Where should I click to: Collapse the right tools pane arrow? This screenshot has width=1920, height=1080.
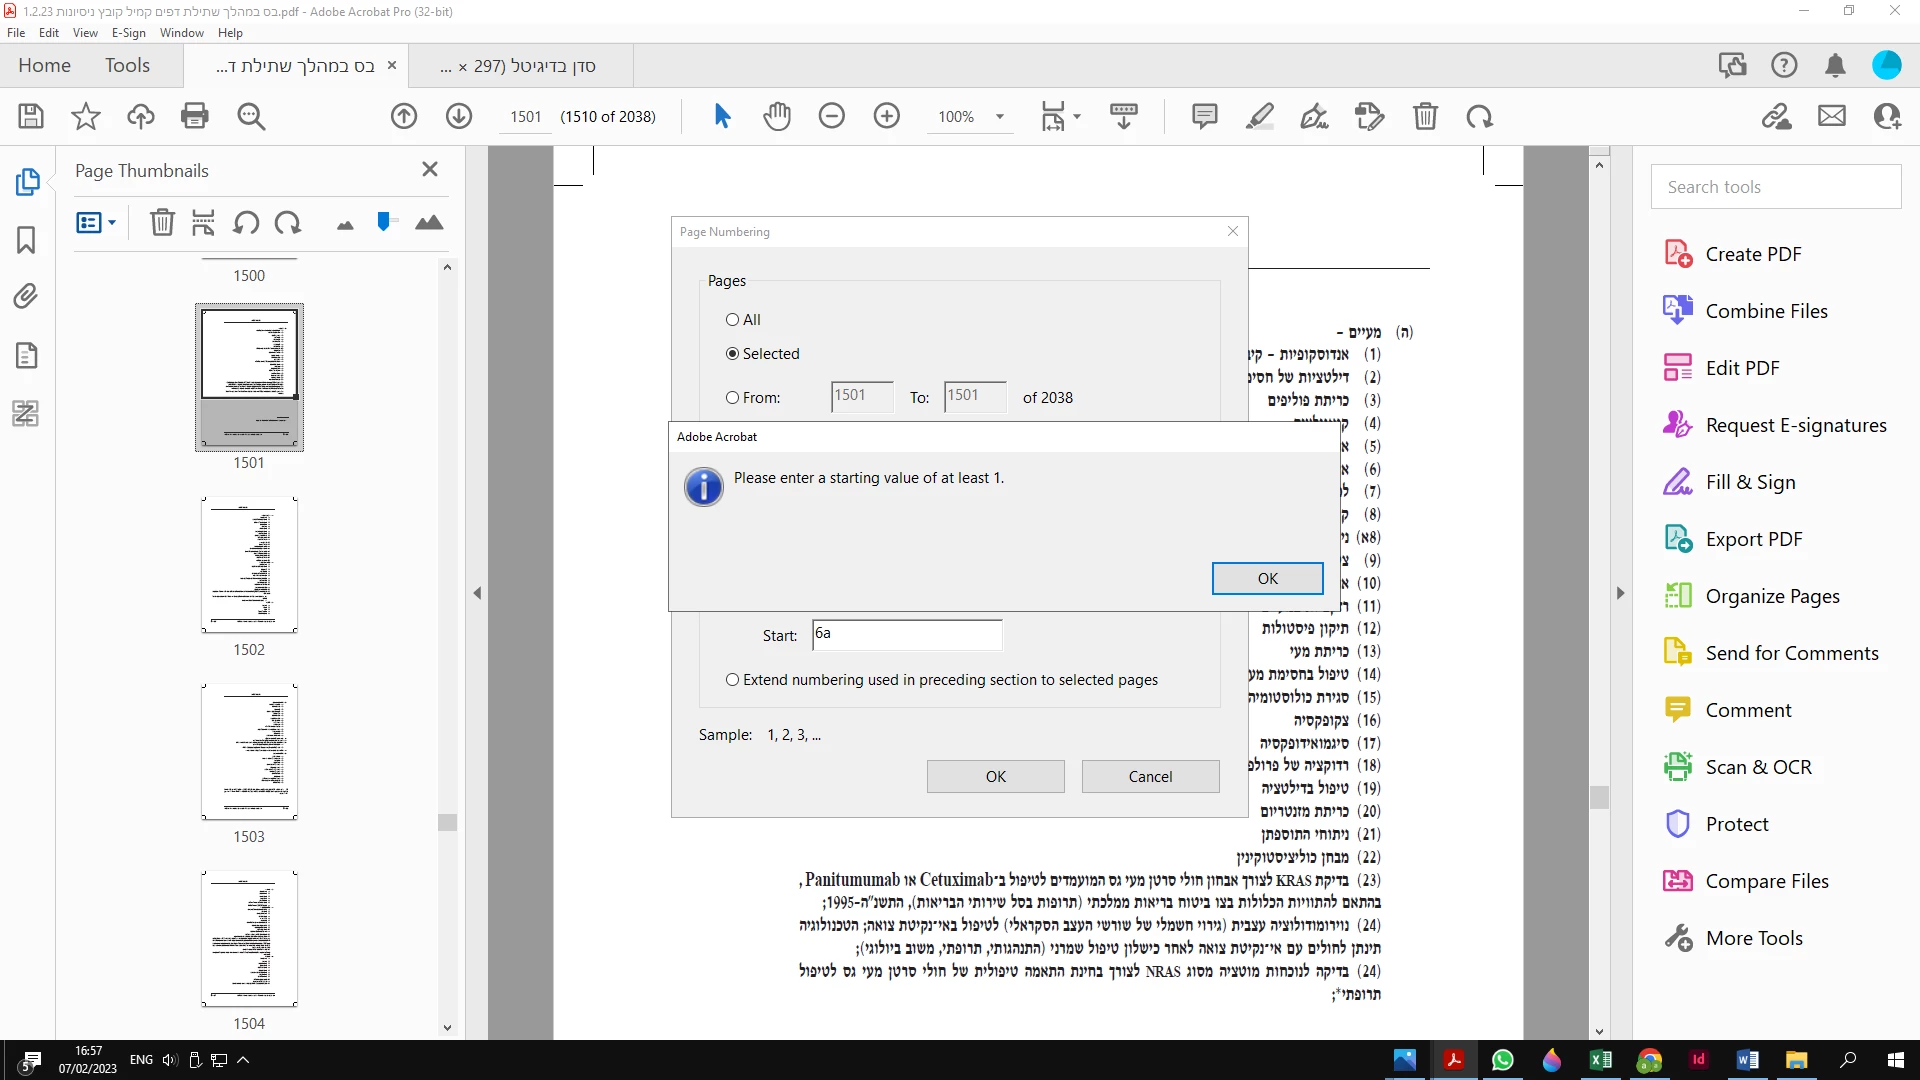coord(1621,593)
